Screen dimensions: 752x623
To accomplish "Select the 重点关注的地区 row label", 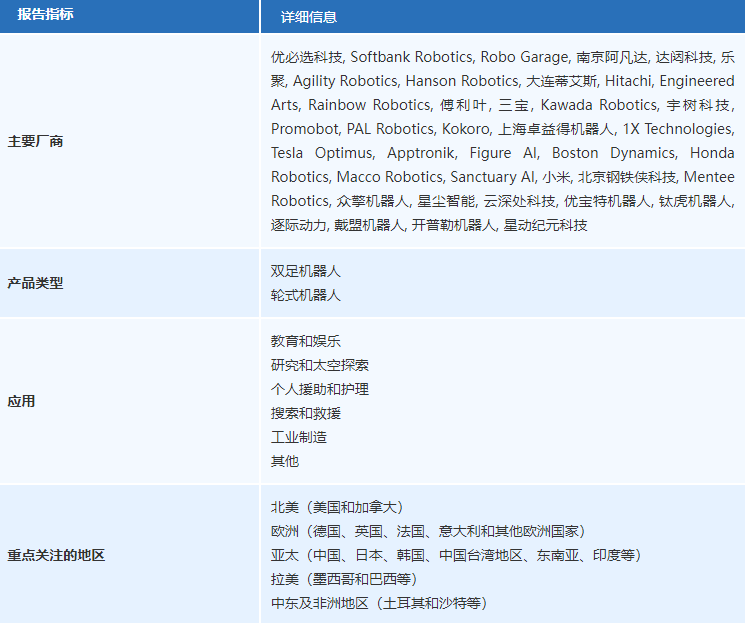I will click(56, 555).
